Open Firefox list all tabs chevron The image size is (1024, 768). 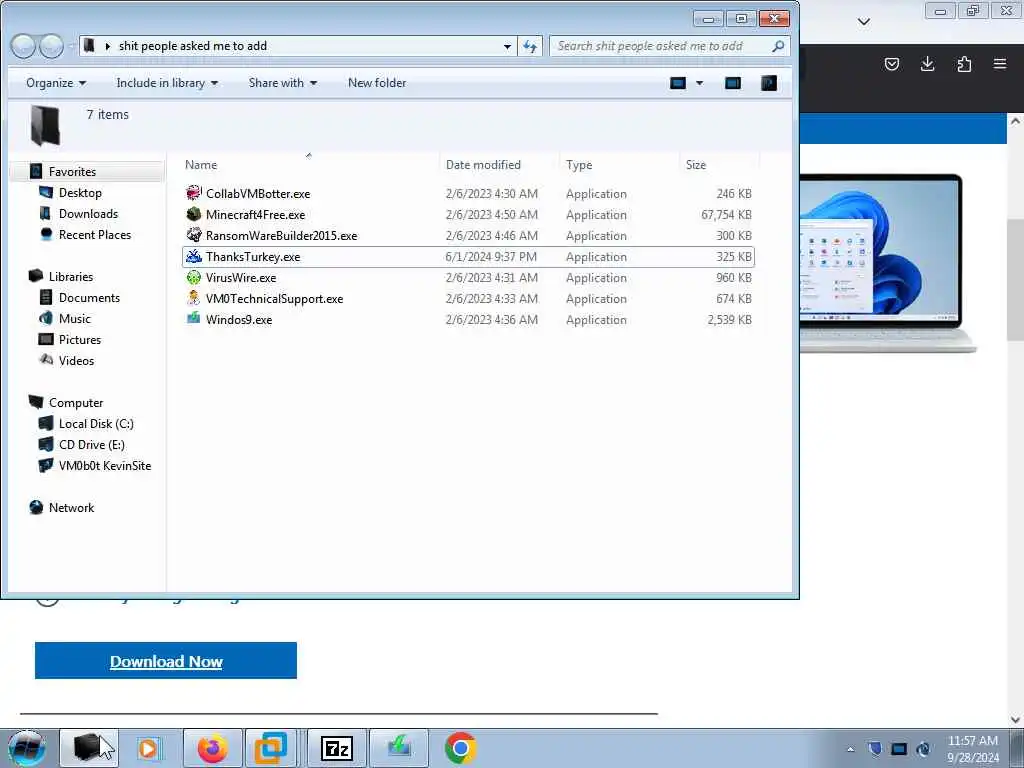[863, 22]
